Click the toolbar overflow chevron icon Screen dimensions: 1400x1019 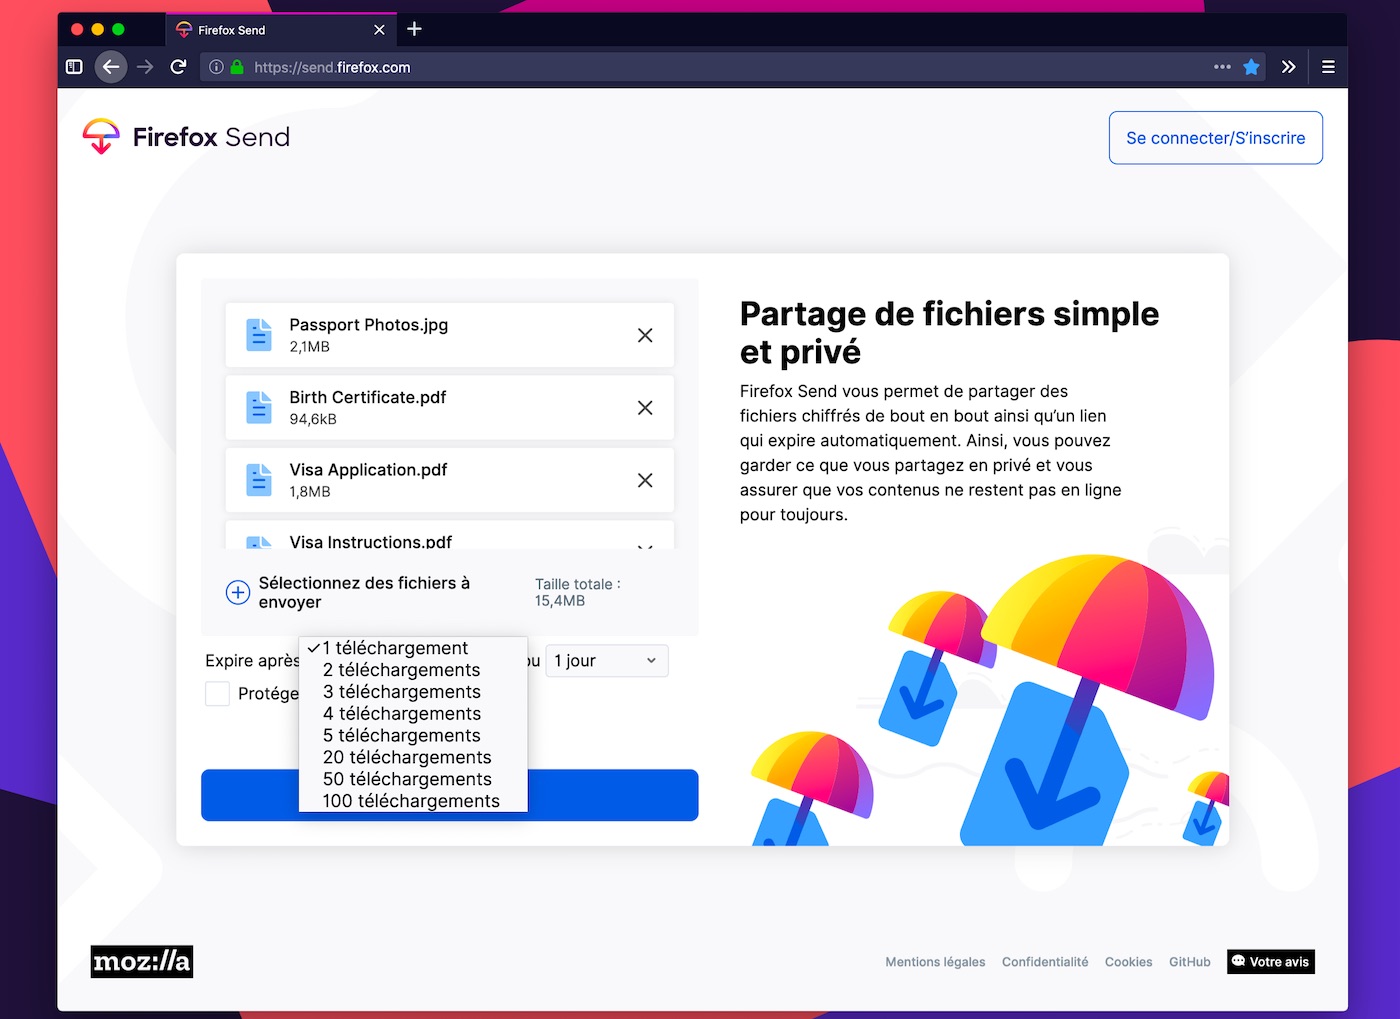click(1288, 67)
